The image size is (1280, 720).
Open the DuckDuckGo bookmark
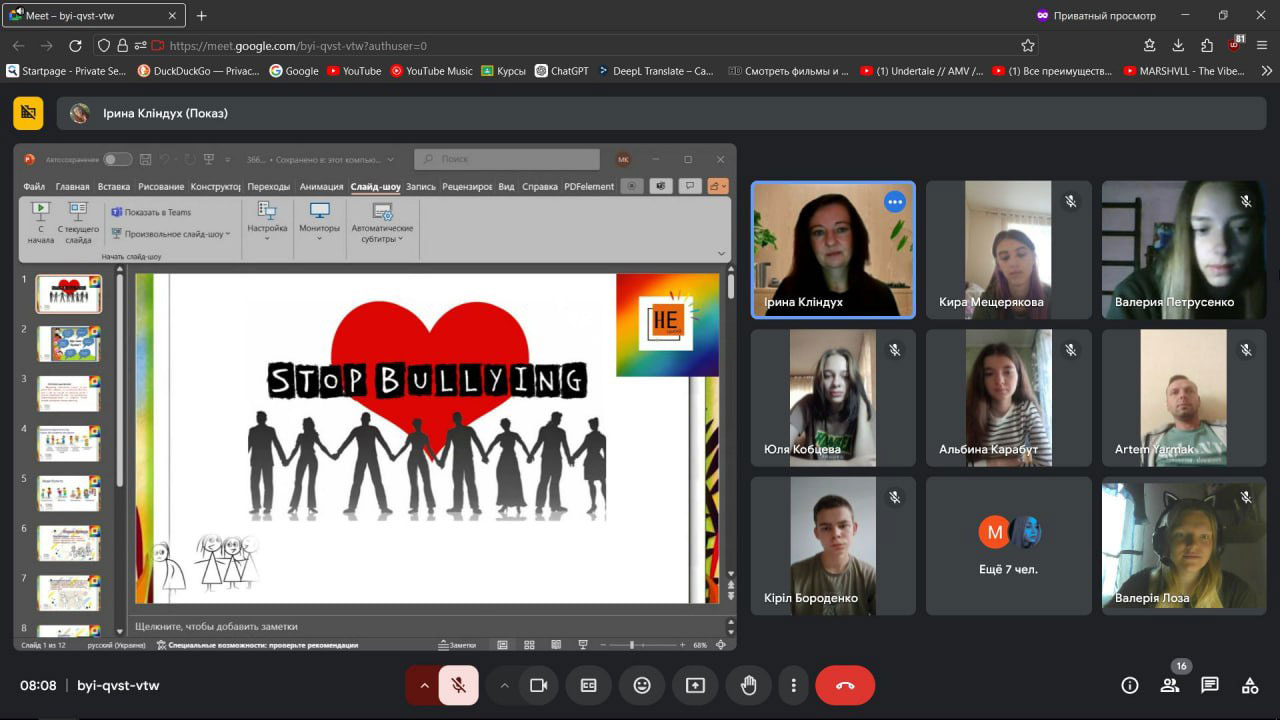(198, 71)
